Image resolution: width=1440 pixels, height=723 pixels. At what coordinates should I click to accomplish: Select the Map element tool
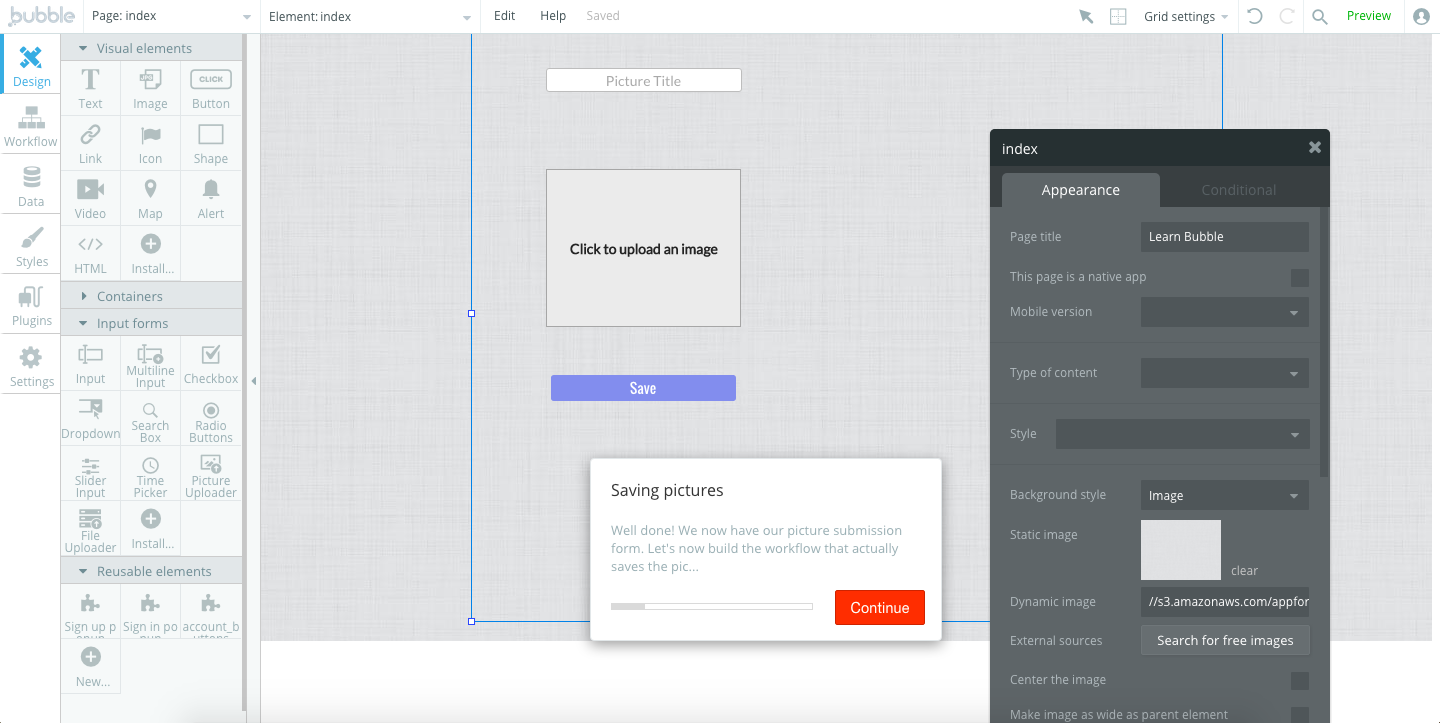tap(150, 198)
